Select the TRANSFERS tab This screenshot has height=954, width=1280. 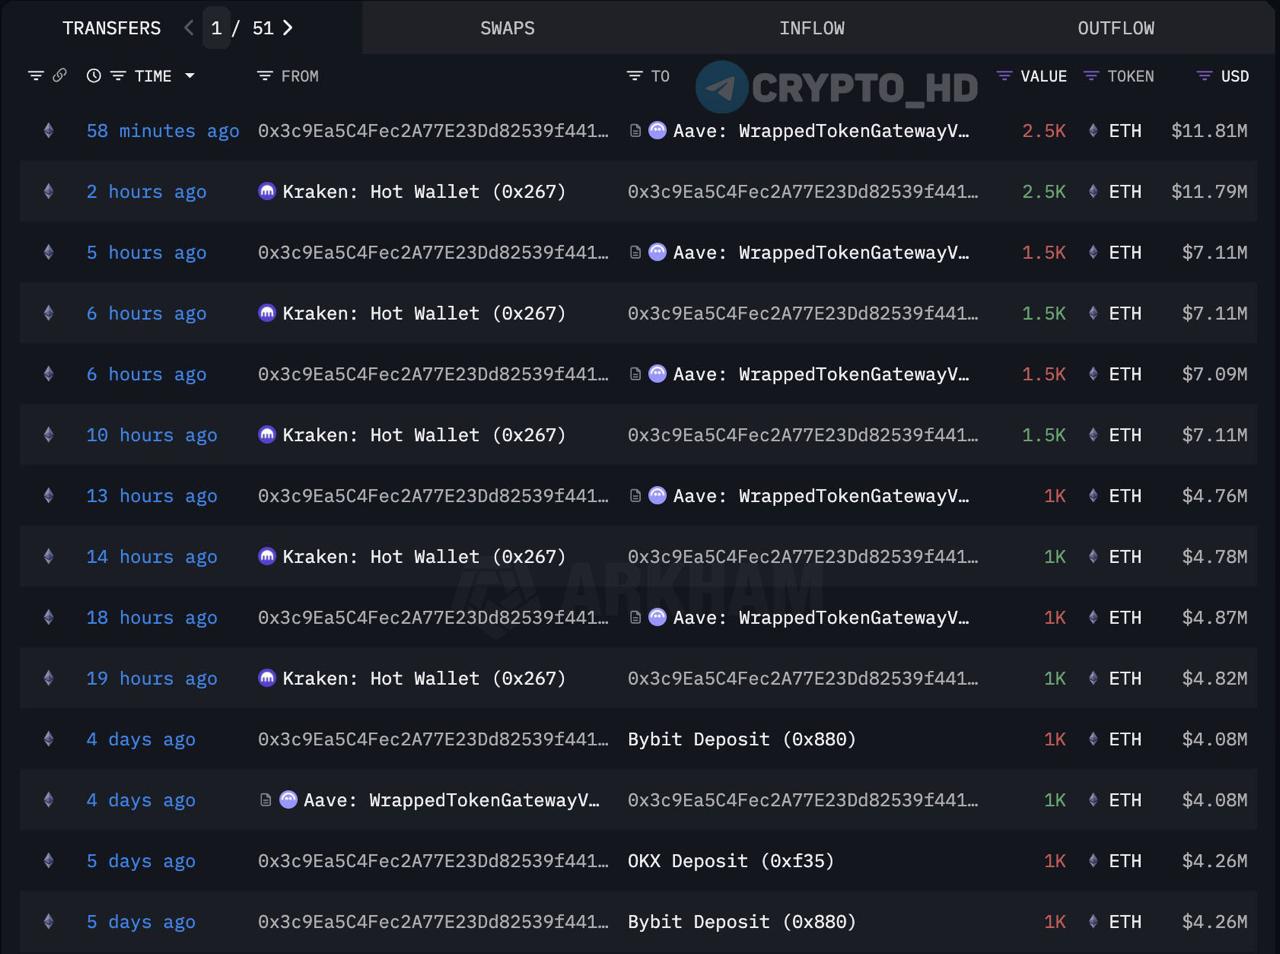pos(112,28)
